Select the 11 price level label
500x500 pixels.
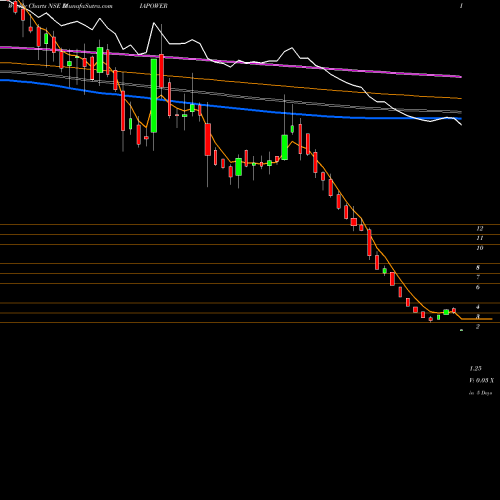coord(480,238)
